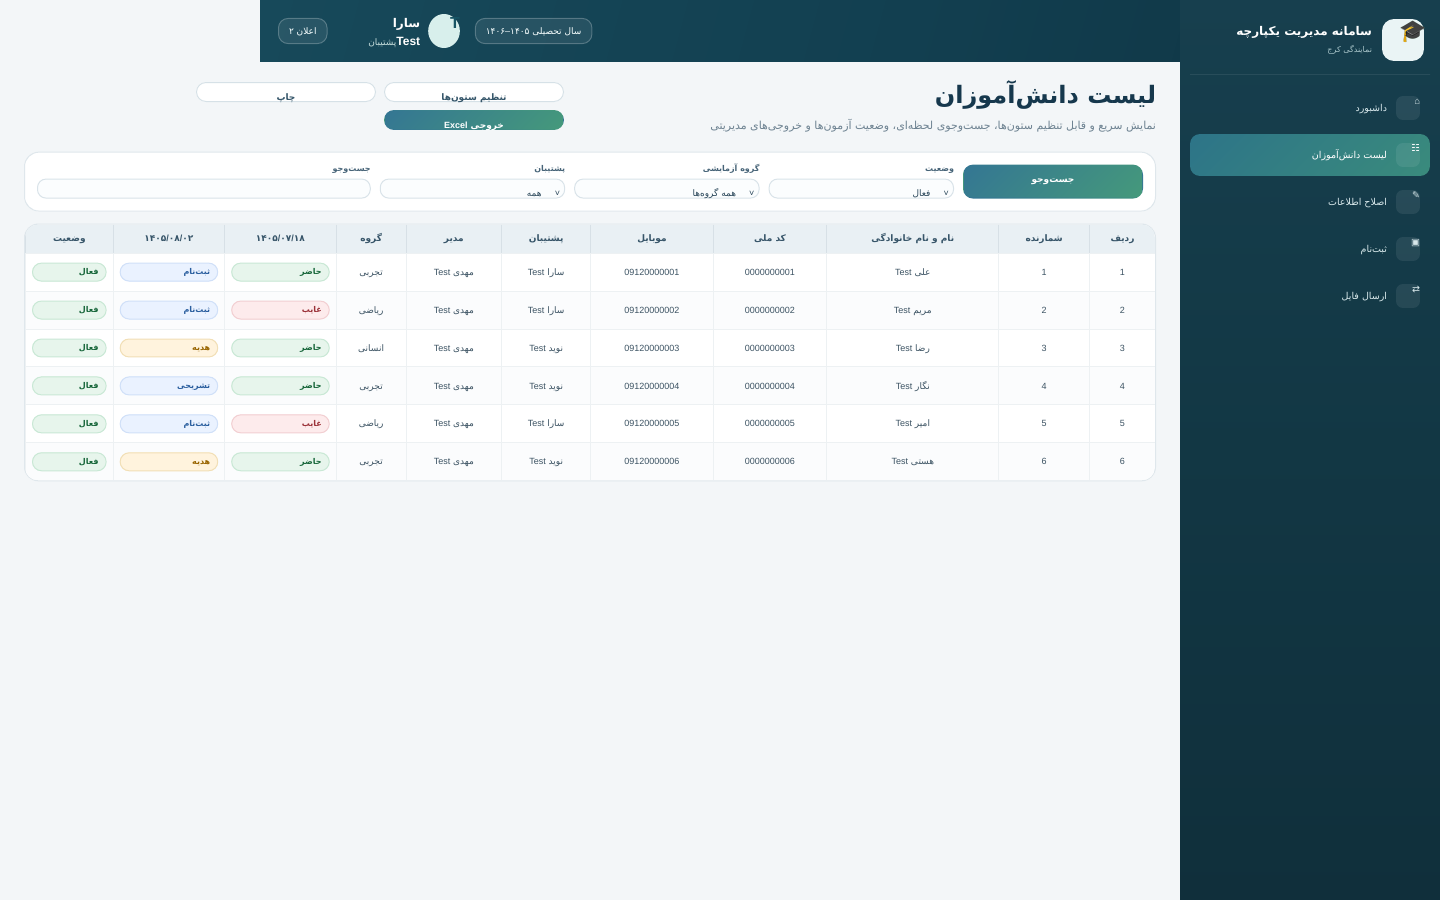
Task: Click student name علی Test
Action: [x=912, y=272]
